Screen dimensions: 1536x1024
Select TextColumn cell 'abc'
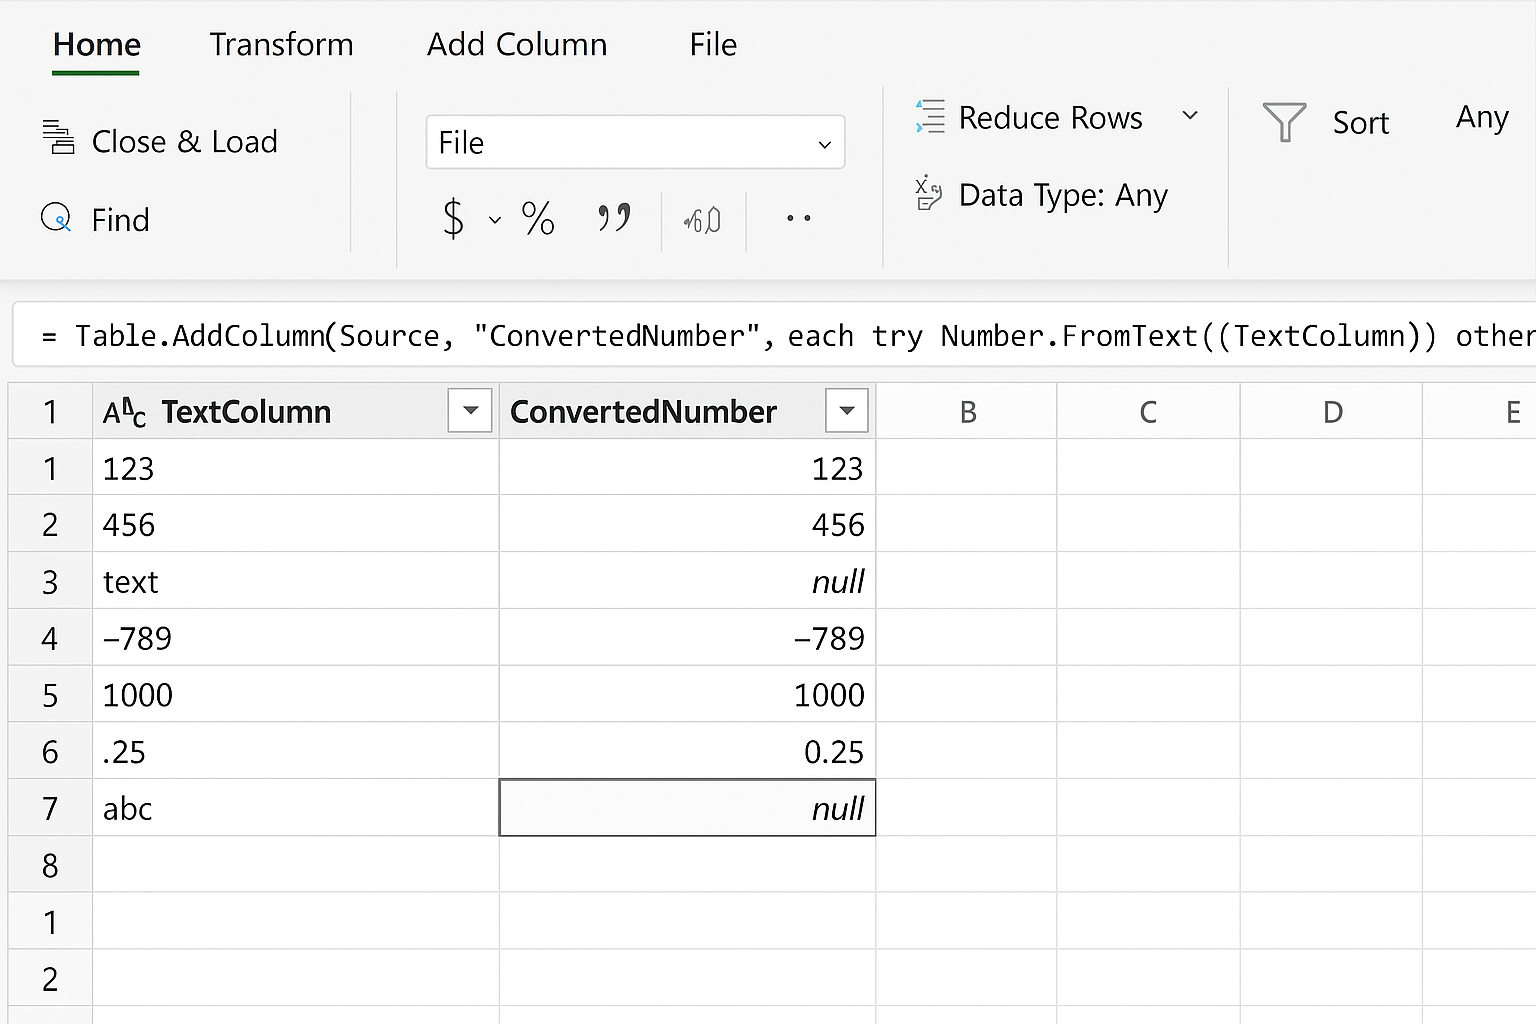[x=296, y=808]
